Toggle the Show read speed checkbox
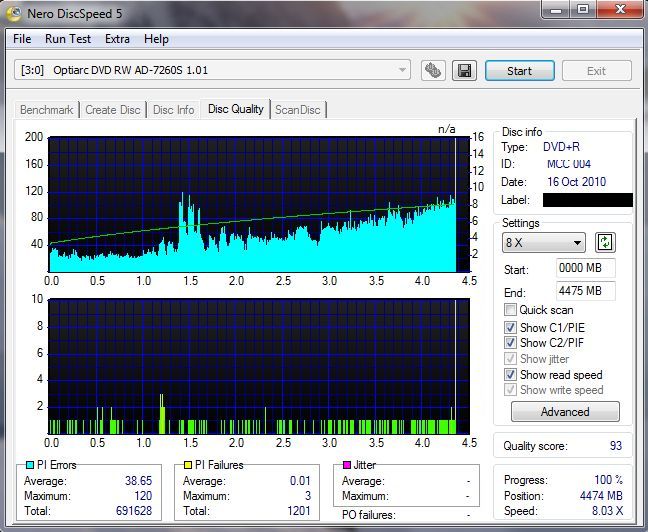The height and width of the screenshot is (532, 648). tap(510, 375)
